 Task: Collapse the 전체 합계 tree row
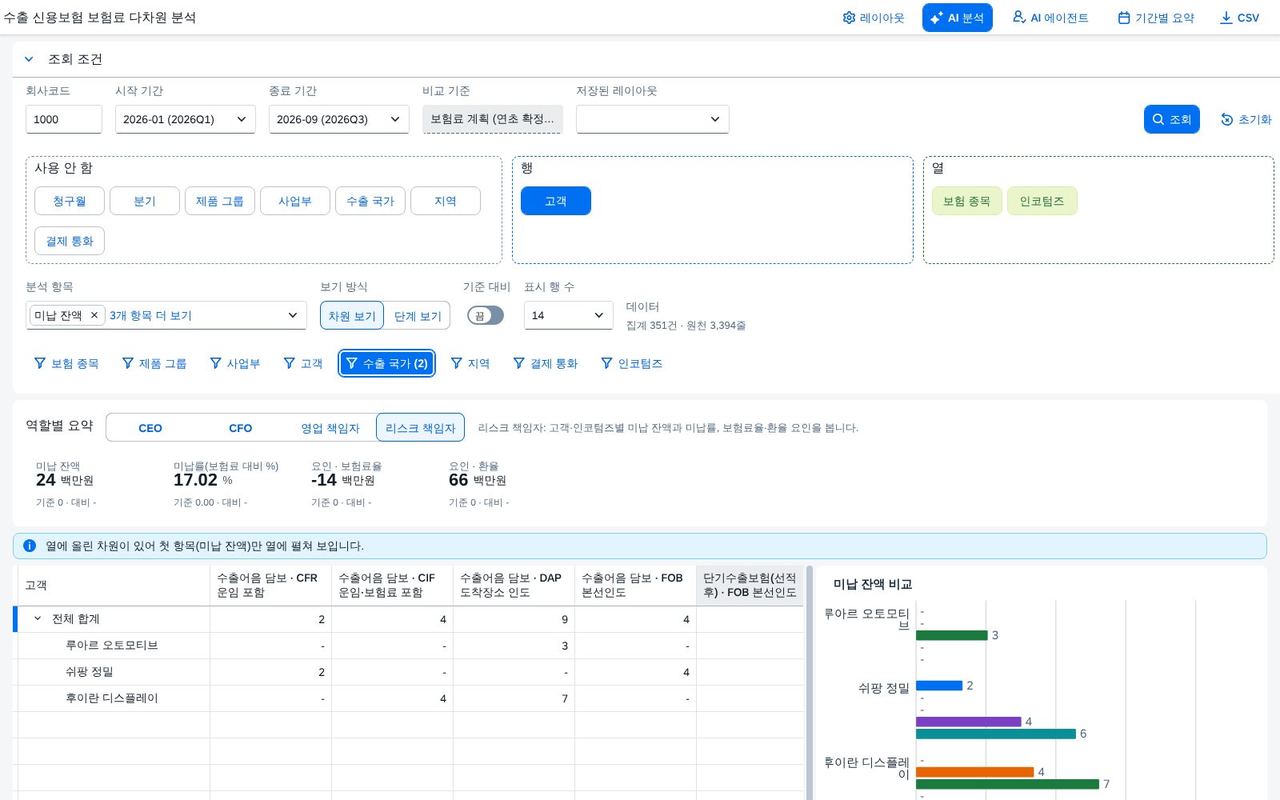click(x=38, y=619)
